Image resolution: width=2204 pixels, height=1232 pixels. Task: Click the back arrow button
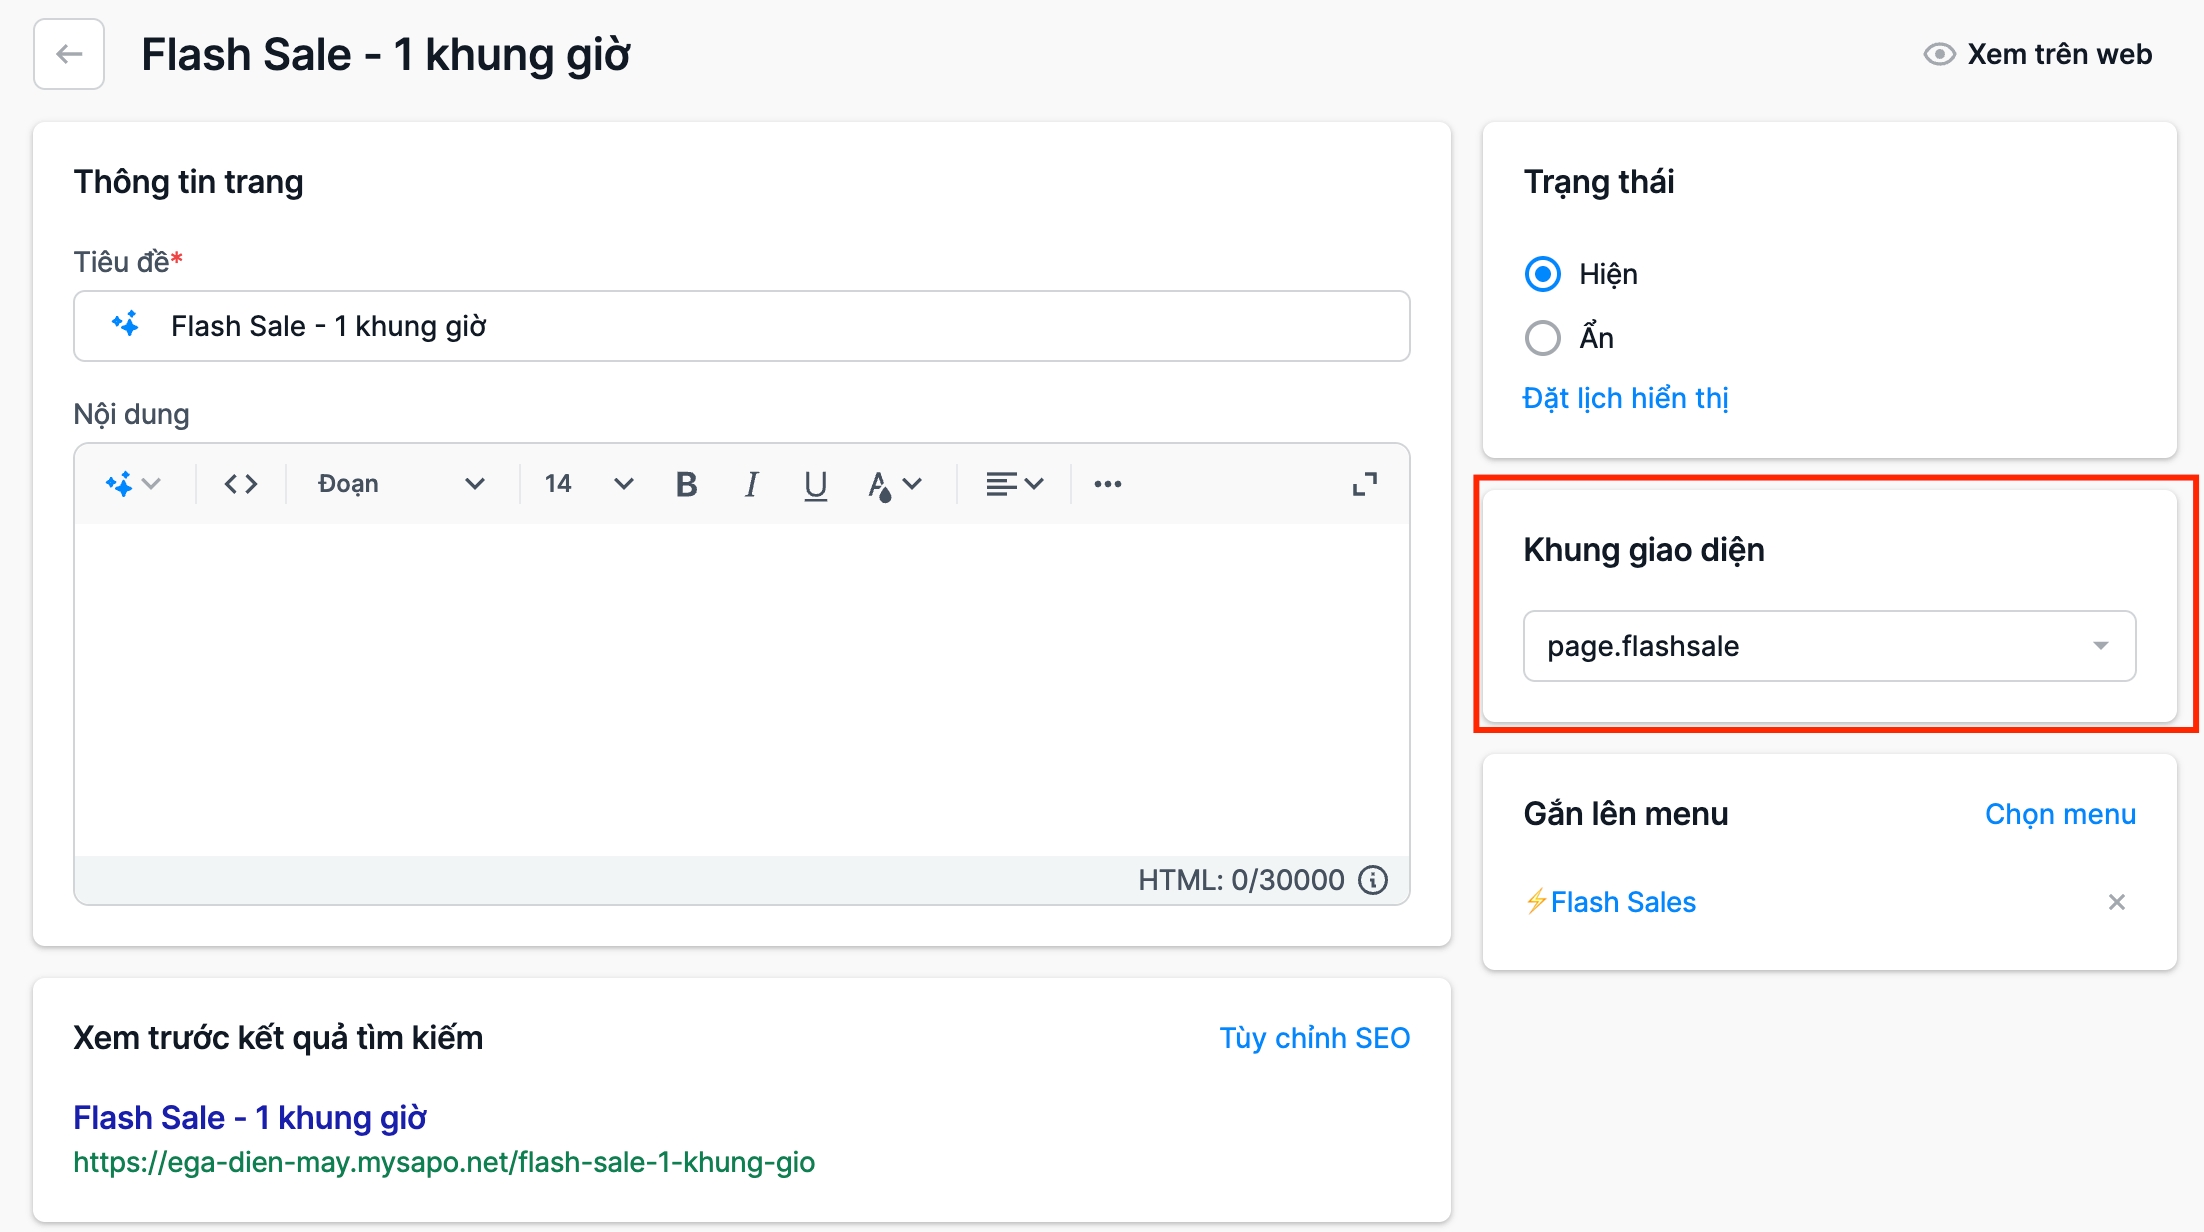point(69,54)
